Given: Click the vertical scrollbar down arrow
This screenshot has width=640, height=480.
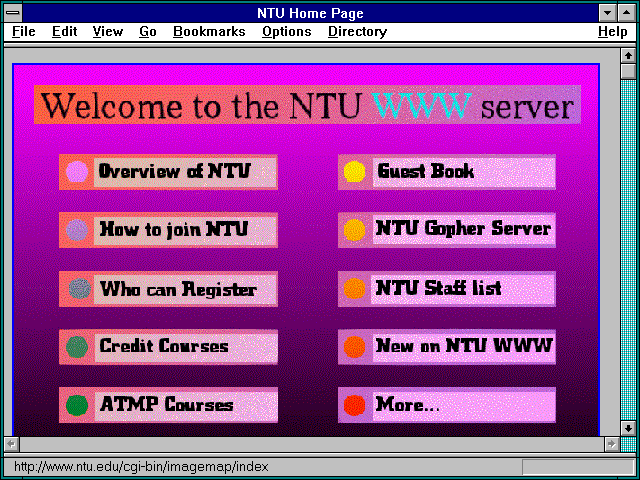Looking at the screenshot, I should coord(628,428).
